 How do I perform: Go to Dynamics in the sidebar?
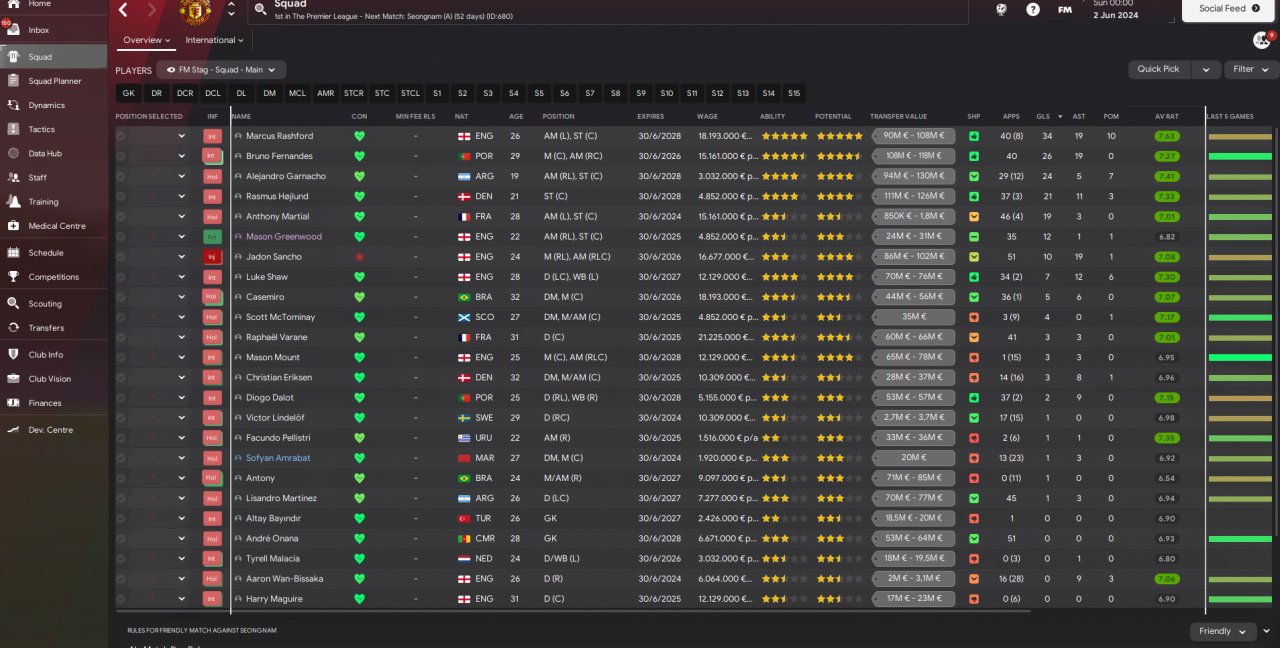[46, 105]
